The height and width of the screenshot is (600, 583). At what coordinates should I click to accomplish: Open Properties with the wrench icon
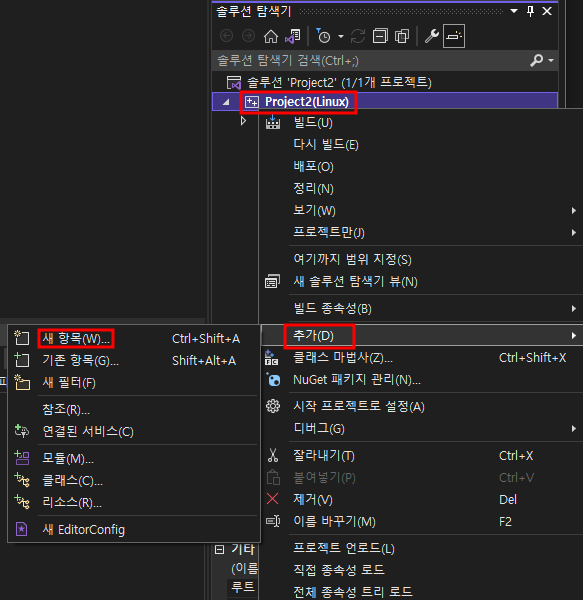[x=432, y=36]
